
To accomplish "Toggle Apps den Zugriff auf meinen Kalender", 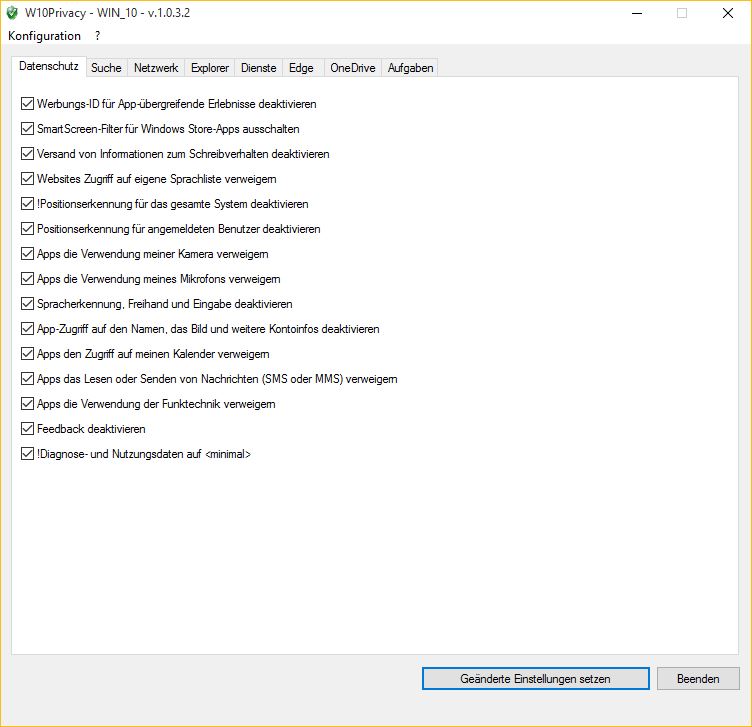I will click(x=27, y=353).
